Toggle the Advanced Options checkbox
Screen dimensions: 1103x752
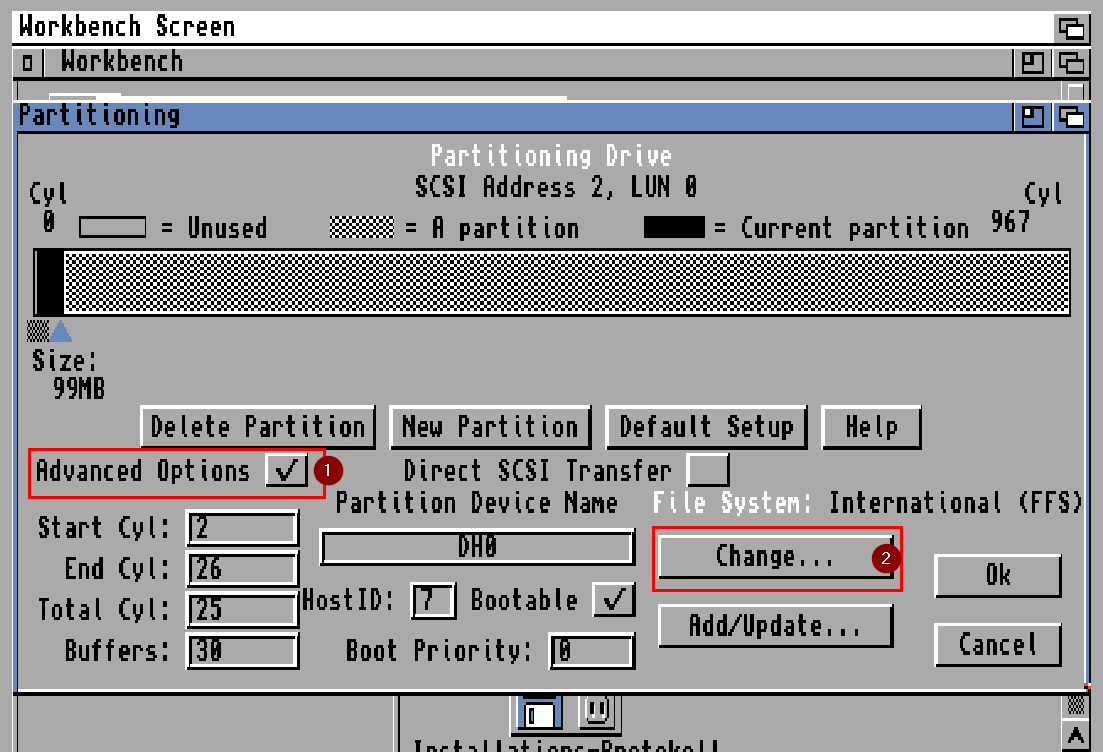coord(288,470)
